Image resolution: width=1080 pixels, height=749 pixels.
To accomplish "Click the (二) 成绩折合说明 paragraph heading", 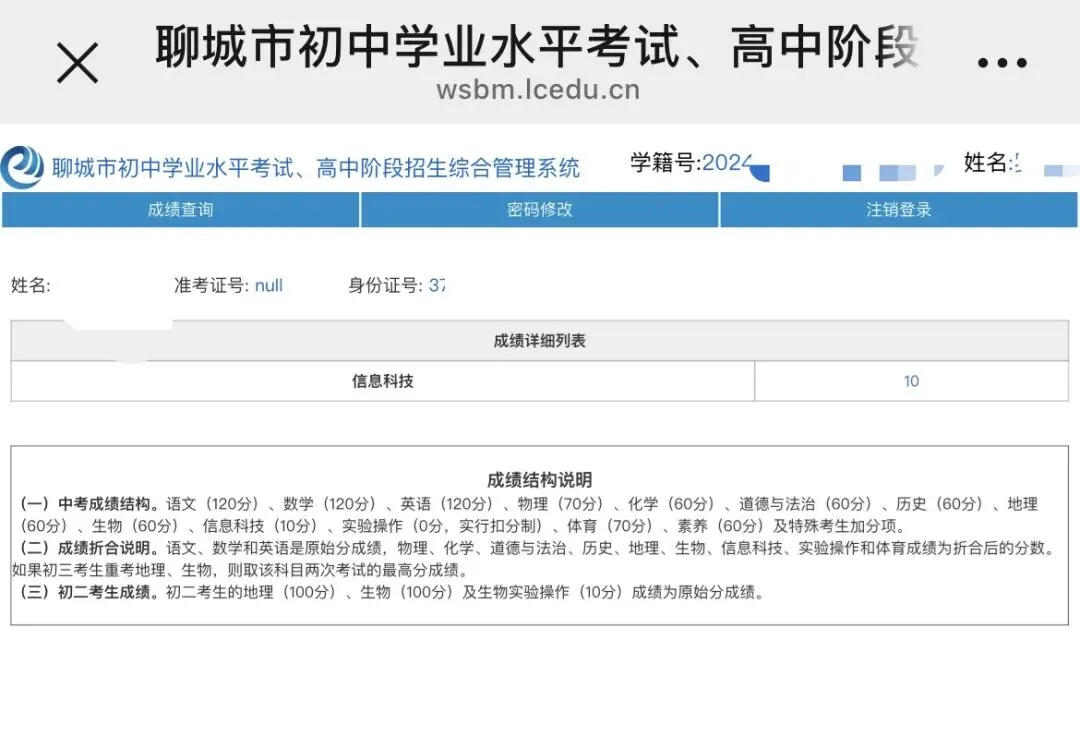I will 90,548.
